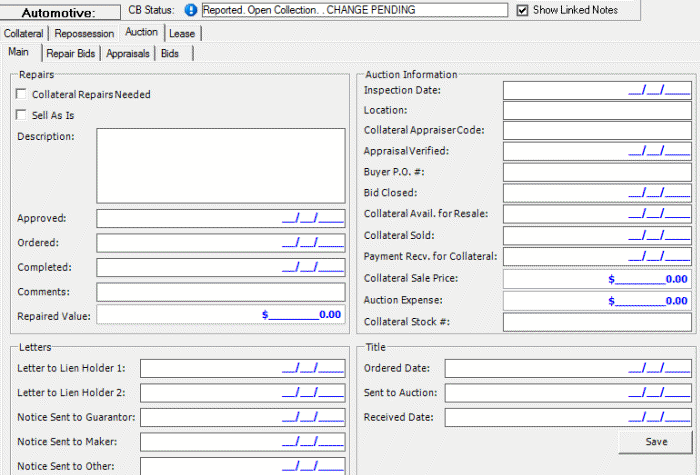
Task: Select the Main sub-tab
Action: [18, 52]
